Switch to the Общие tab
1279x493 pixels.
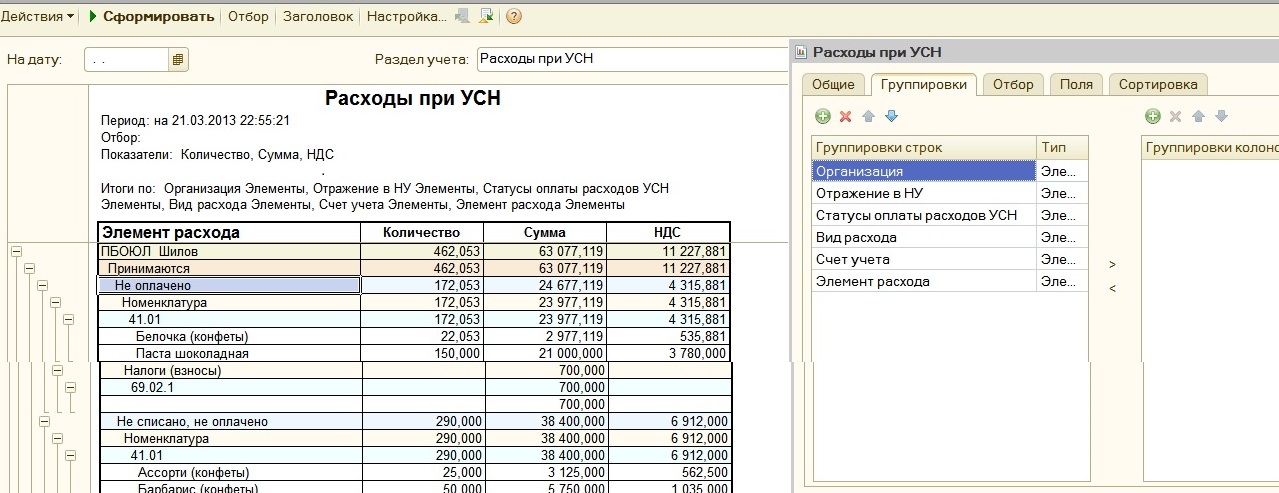(832, 84)
